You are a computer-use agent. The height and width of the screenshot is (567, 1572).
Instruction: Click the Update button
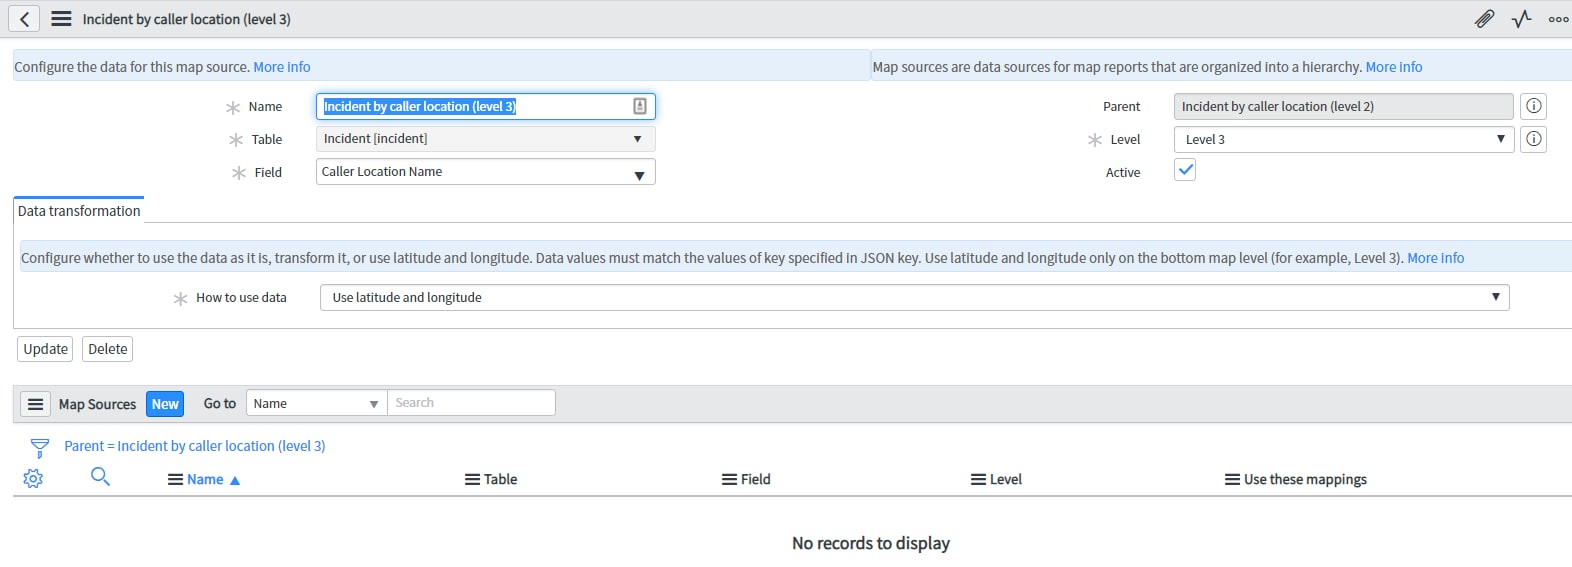point(45,349)
